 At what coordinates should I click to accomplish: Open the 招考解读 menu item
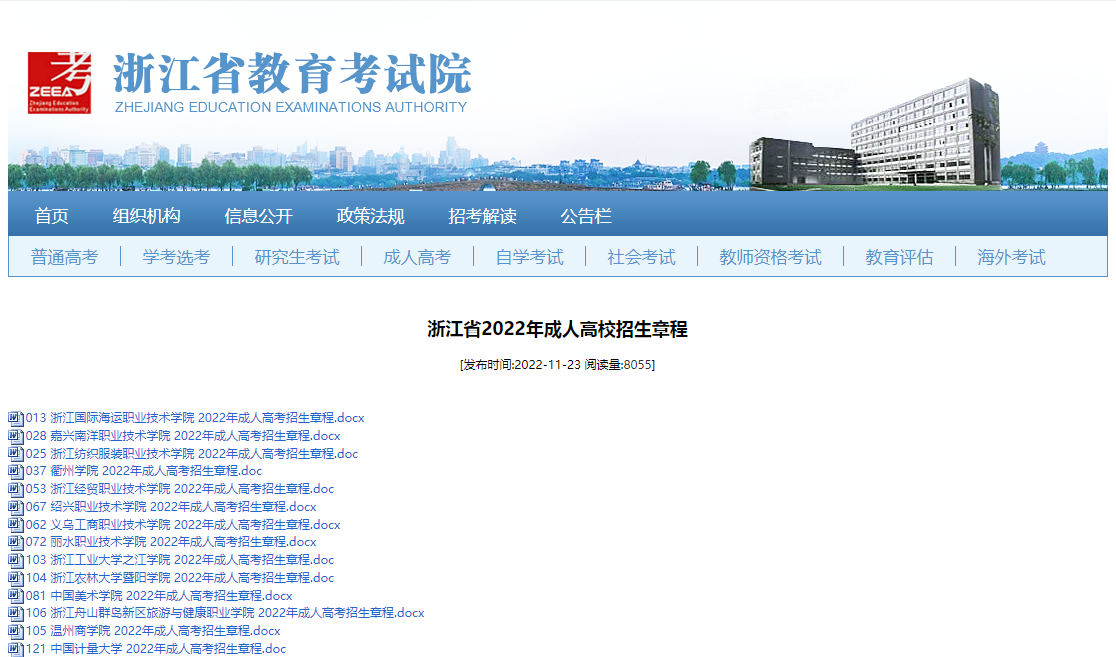(x=483, y=216)
